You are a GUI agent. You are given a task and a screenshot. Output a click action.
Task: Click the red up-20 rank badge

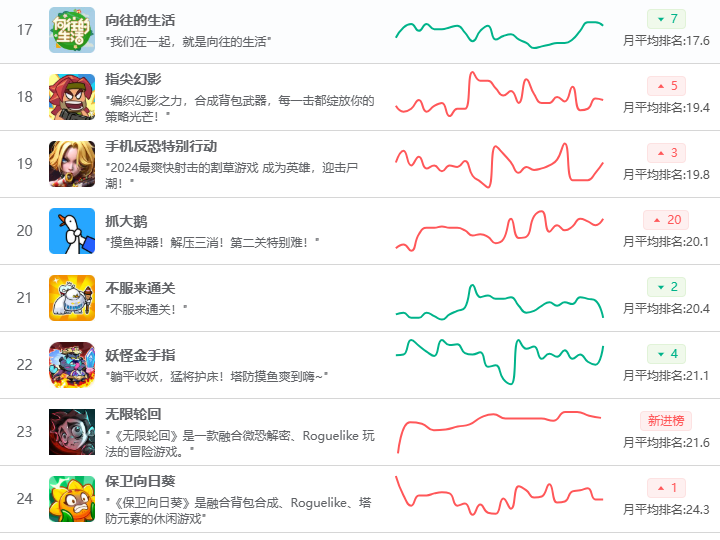point(666,220)
